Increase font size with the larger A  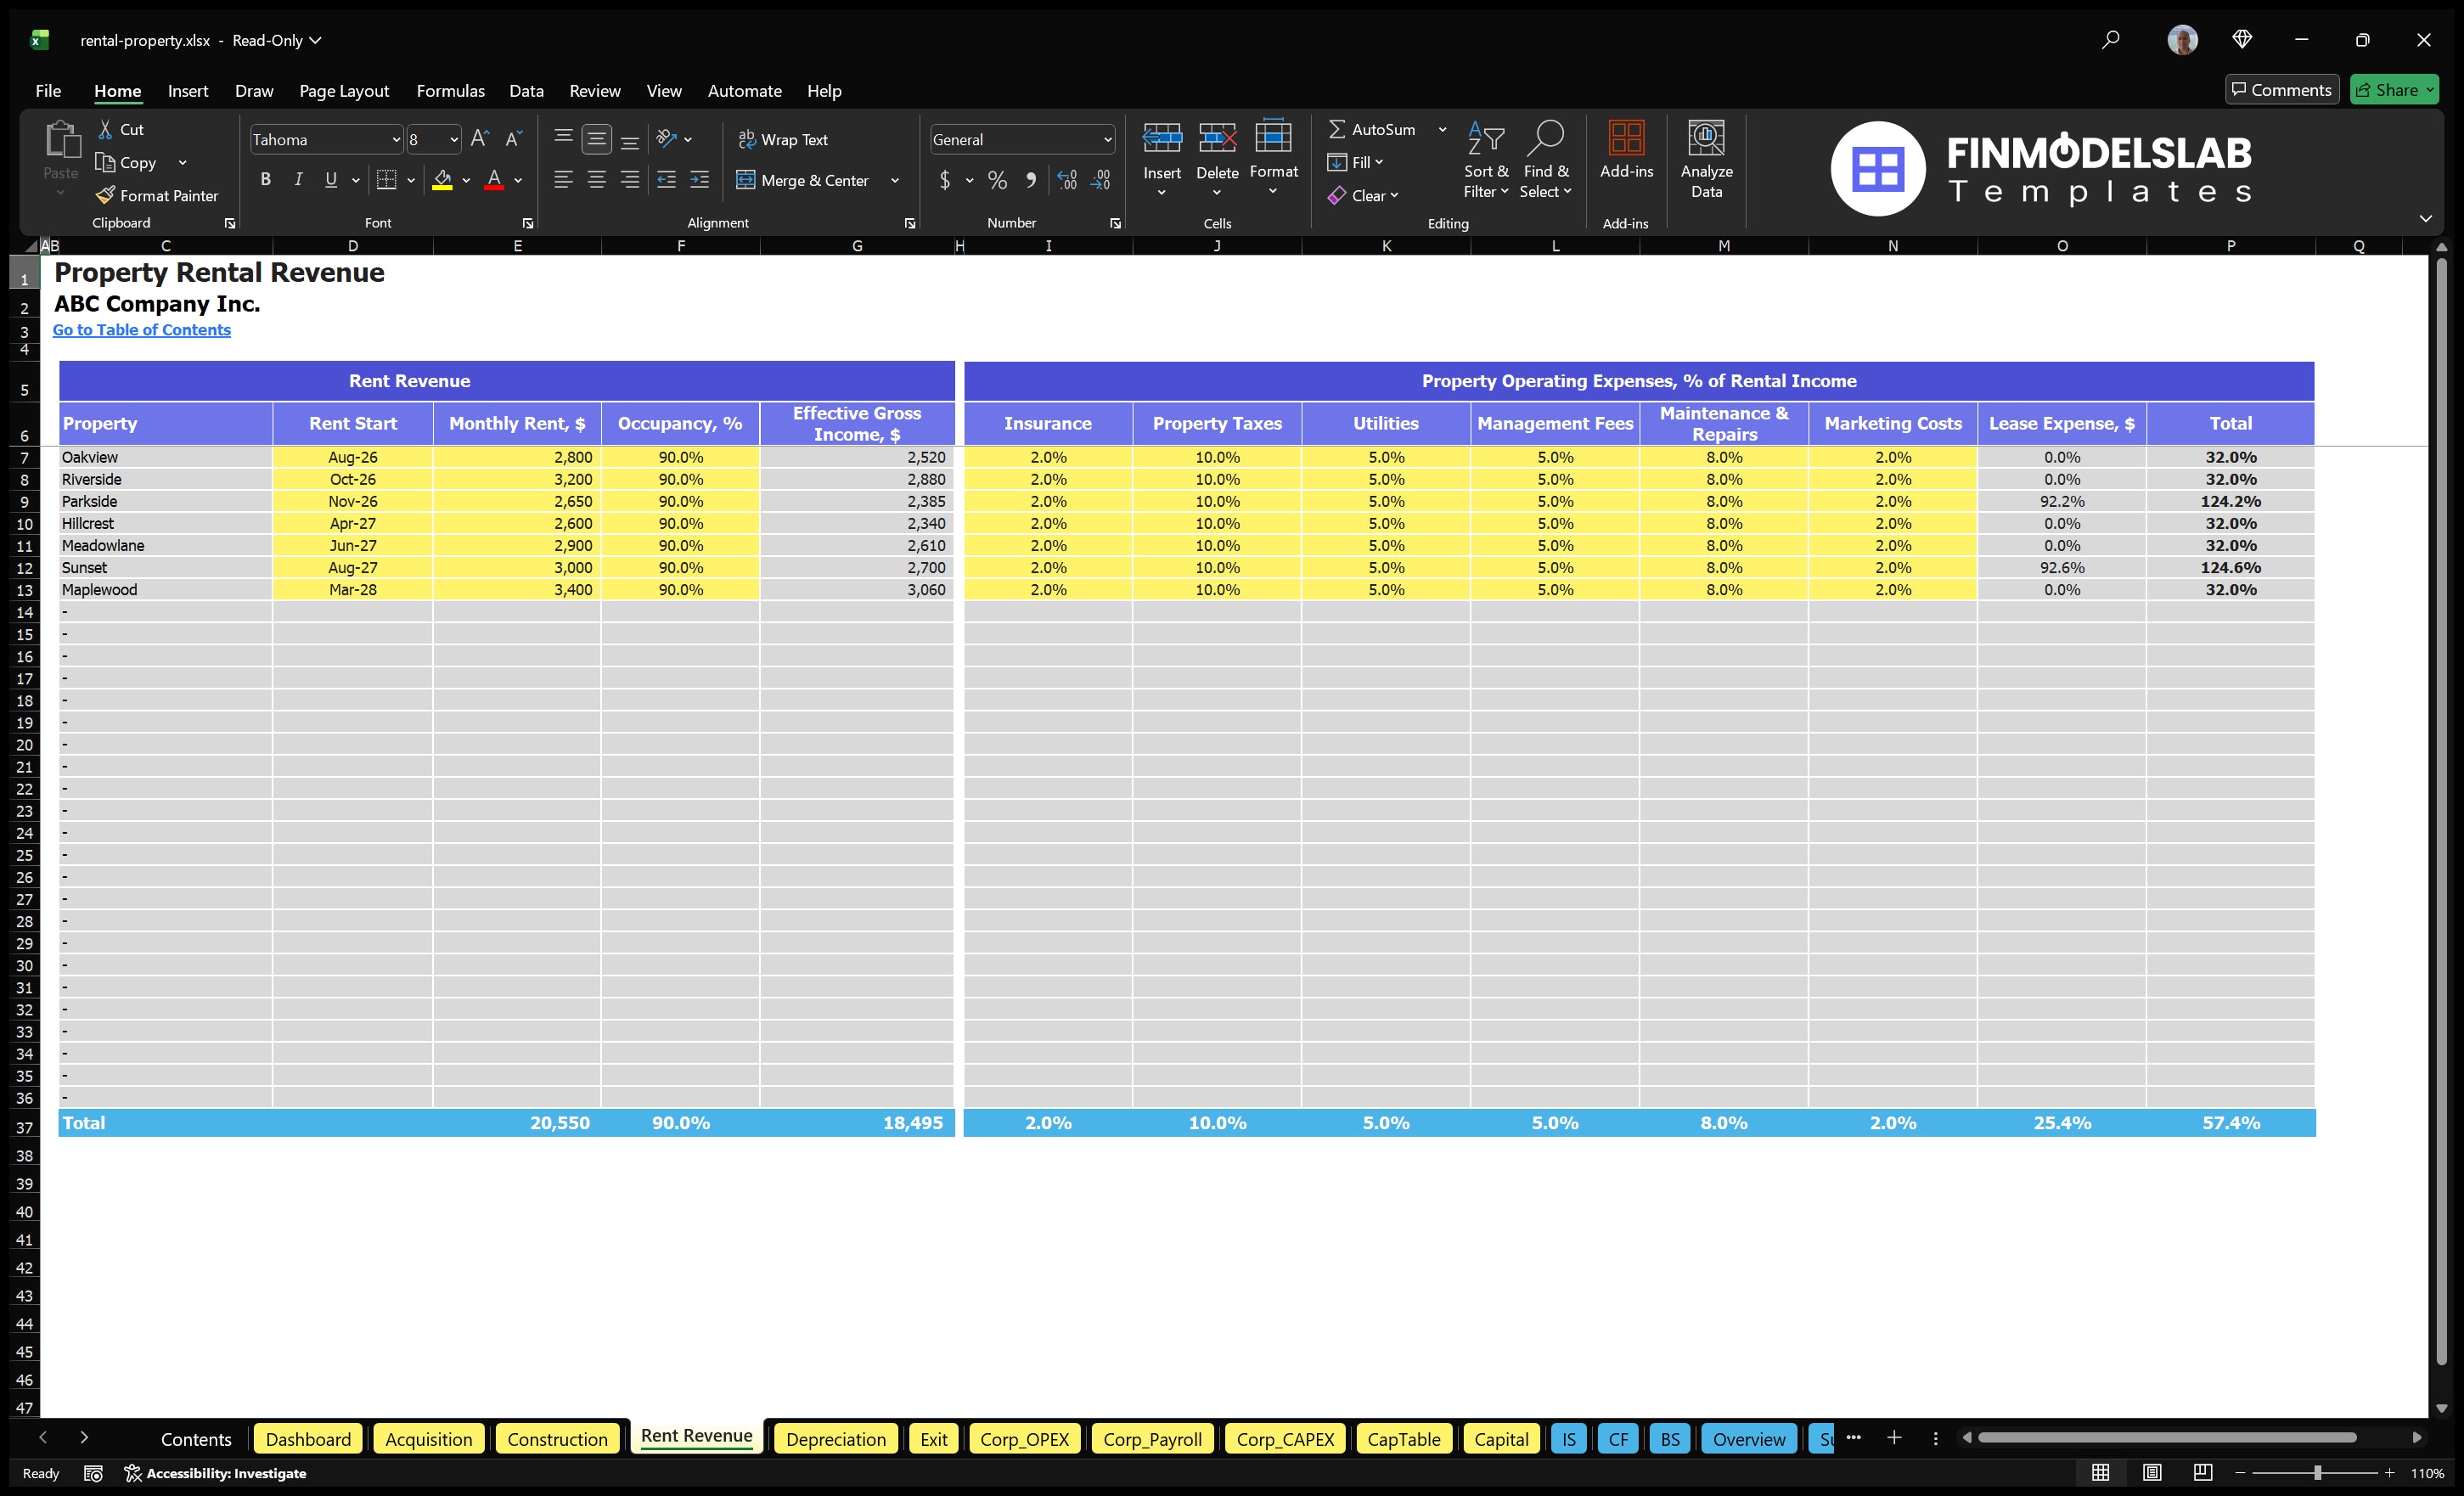pos(480,139)
